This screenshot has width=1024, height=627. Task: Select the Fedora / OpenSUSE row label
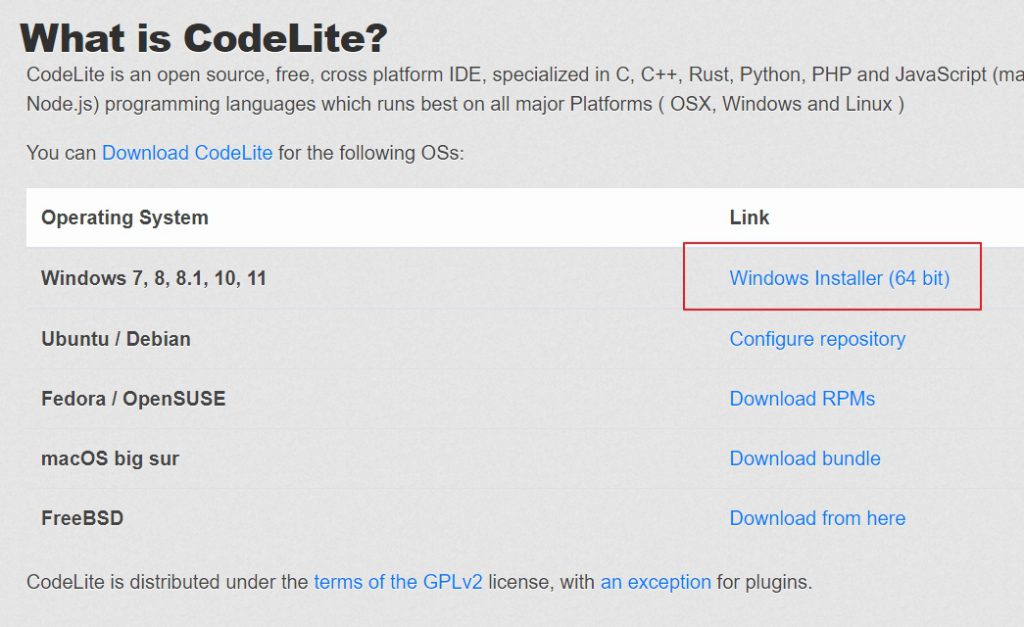click(132, 398)
